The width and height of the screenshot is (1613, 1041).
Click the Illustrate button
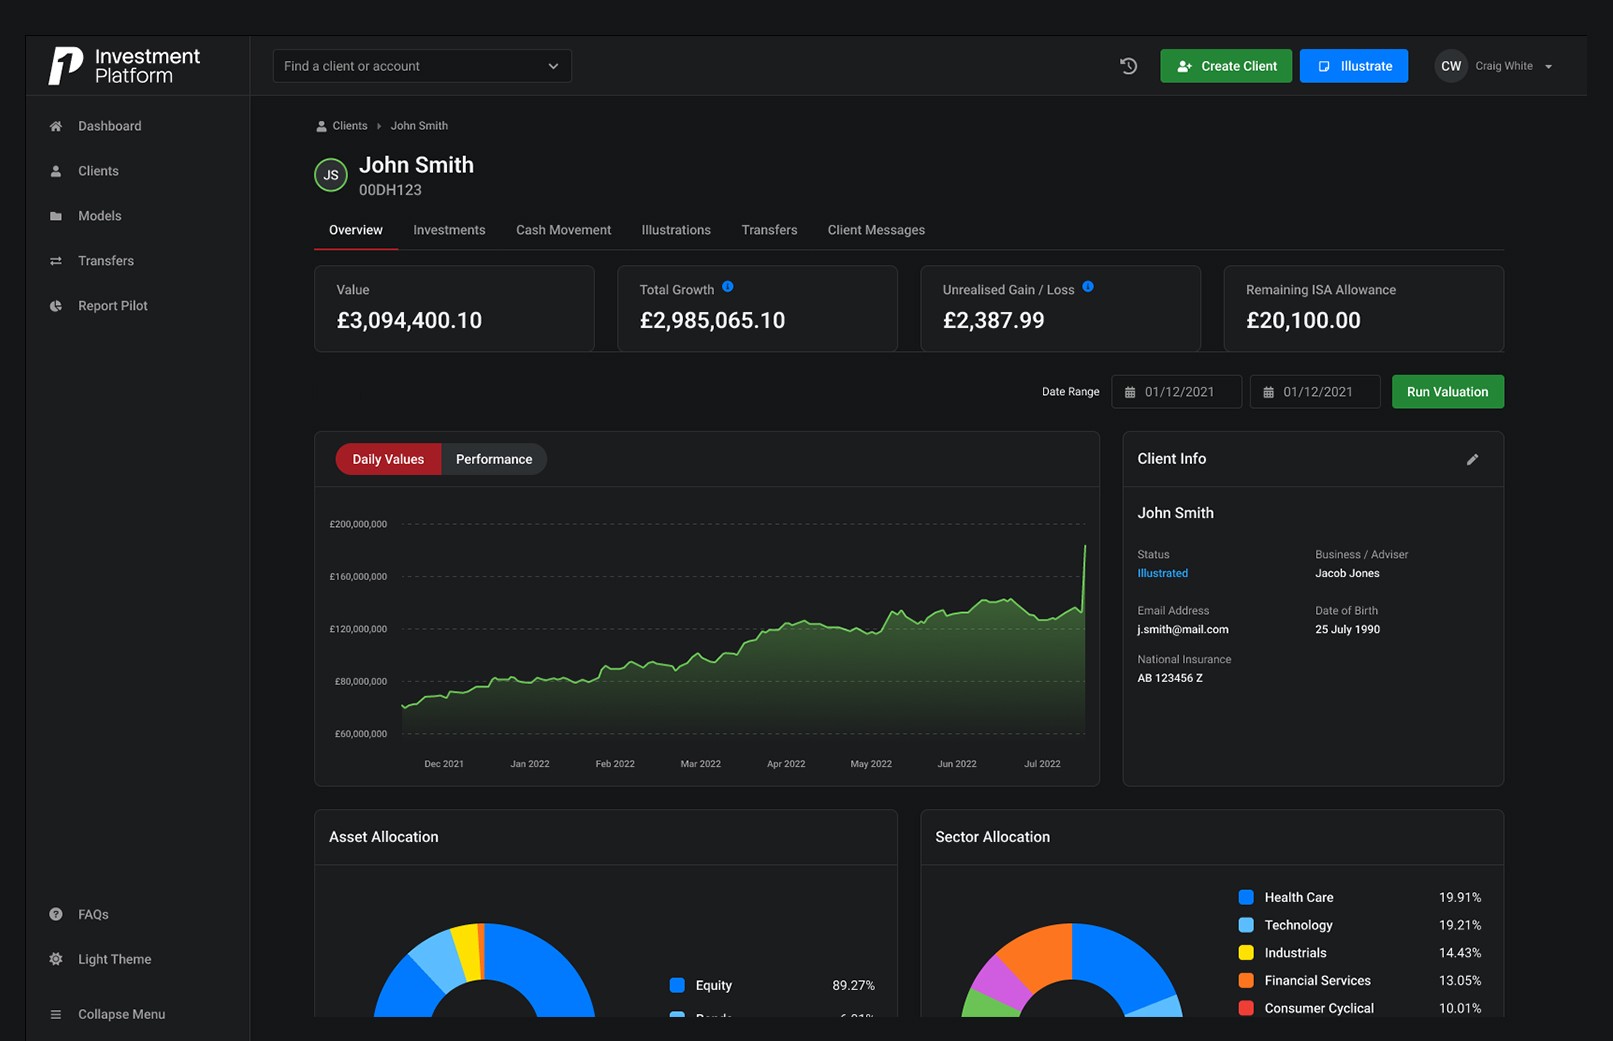tap(1354, 66)
